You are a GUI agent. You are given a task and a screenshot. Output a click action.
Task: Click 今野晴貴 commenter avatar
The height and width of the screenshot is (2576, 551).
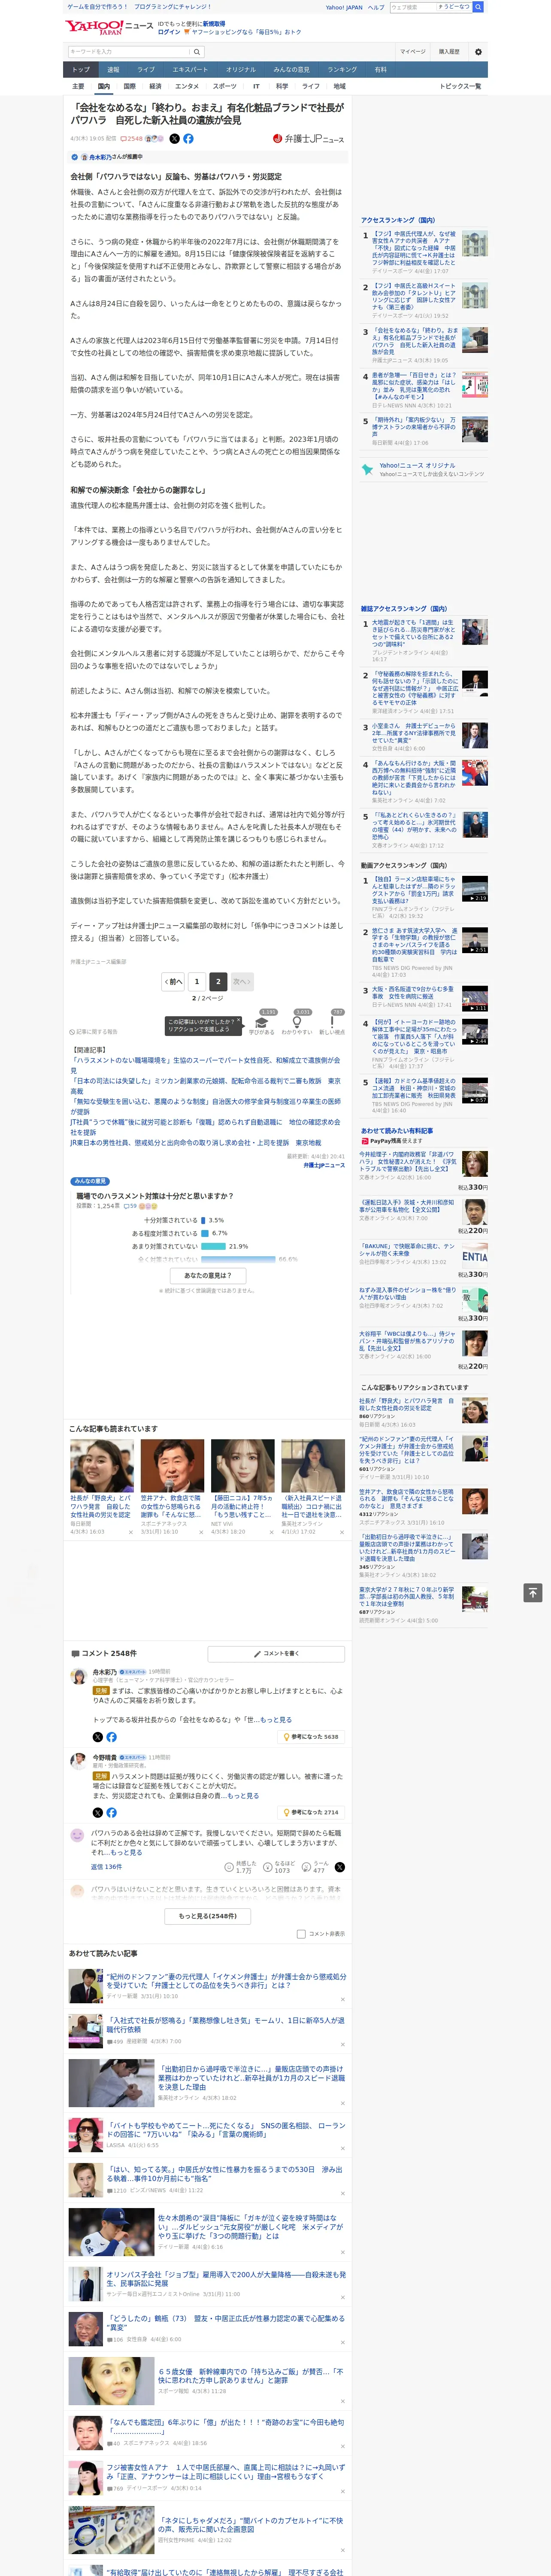coord(78,1761)
